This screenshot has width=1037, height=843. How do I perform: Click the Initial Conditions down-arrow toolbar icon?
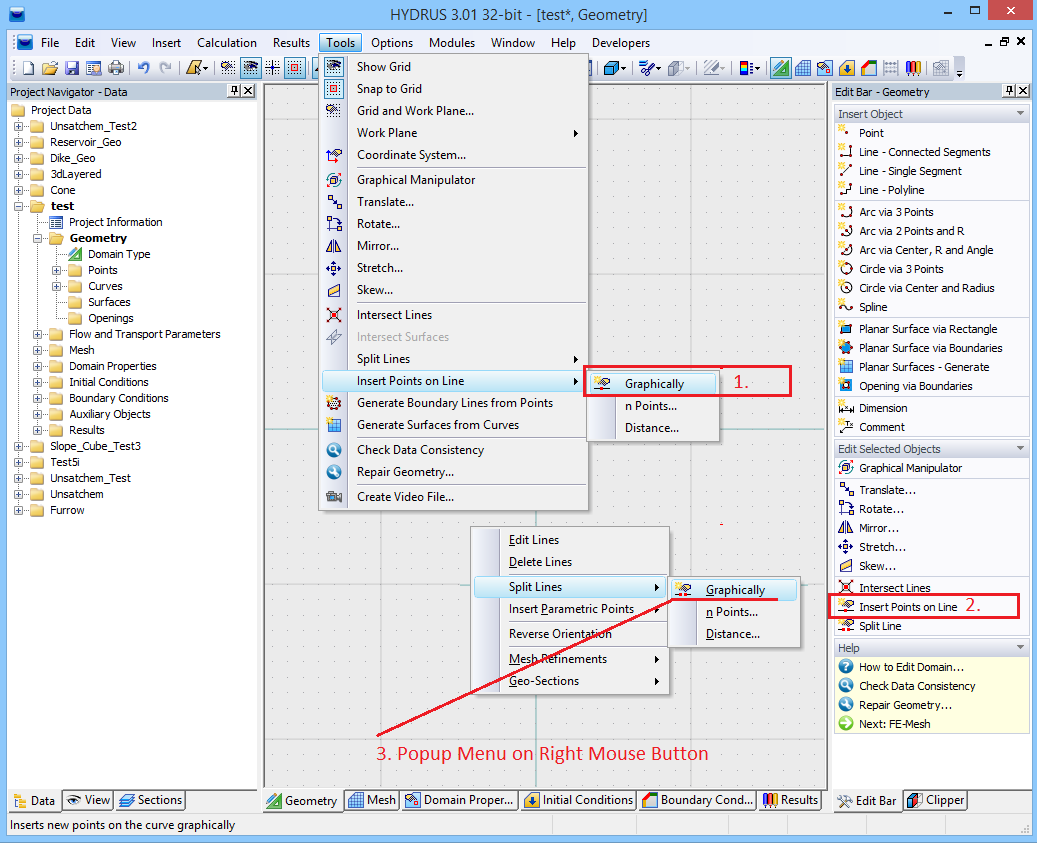pyautogui.click(x=847, y=67)
